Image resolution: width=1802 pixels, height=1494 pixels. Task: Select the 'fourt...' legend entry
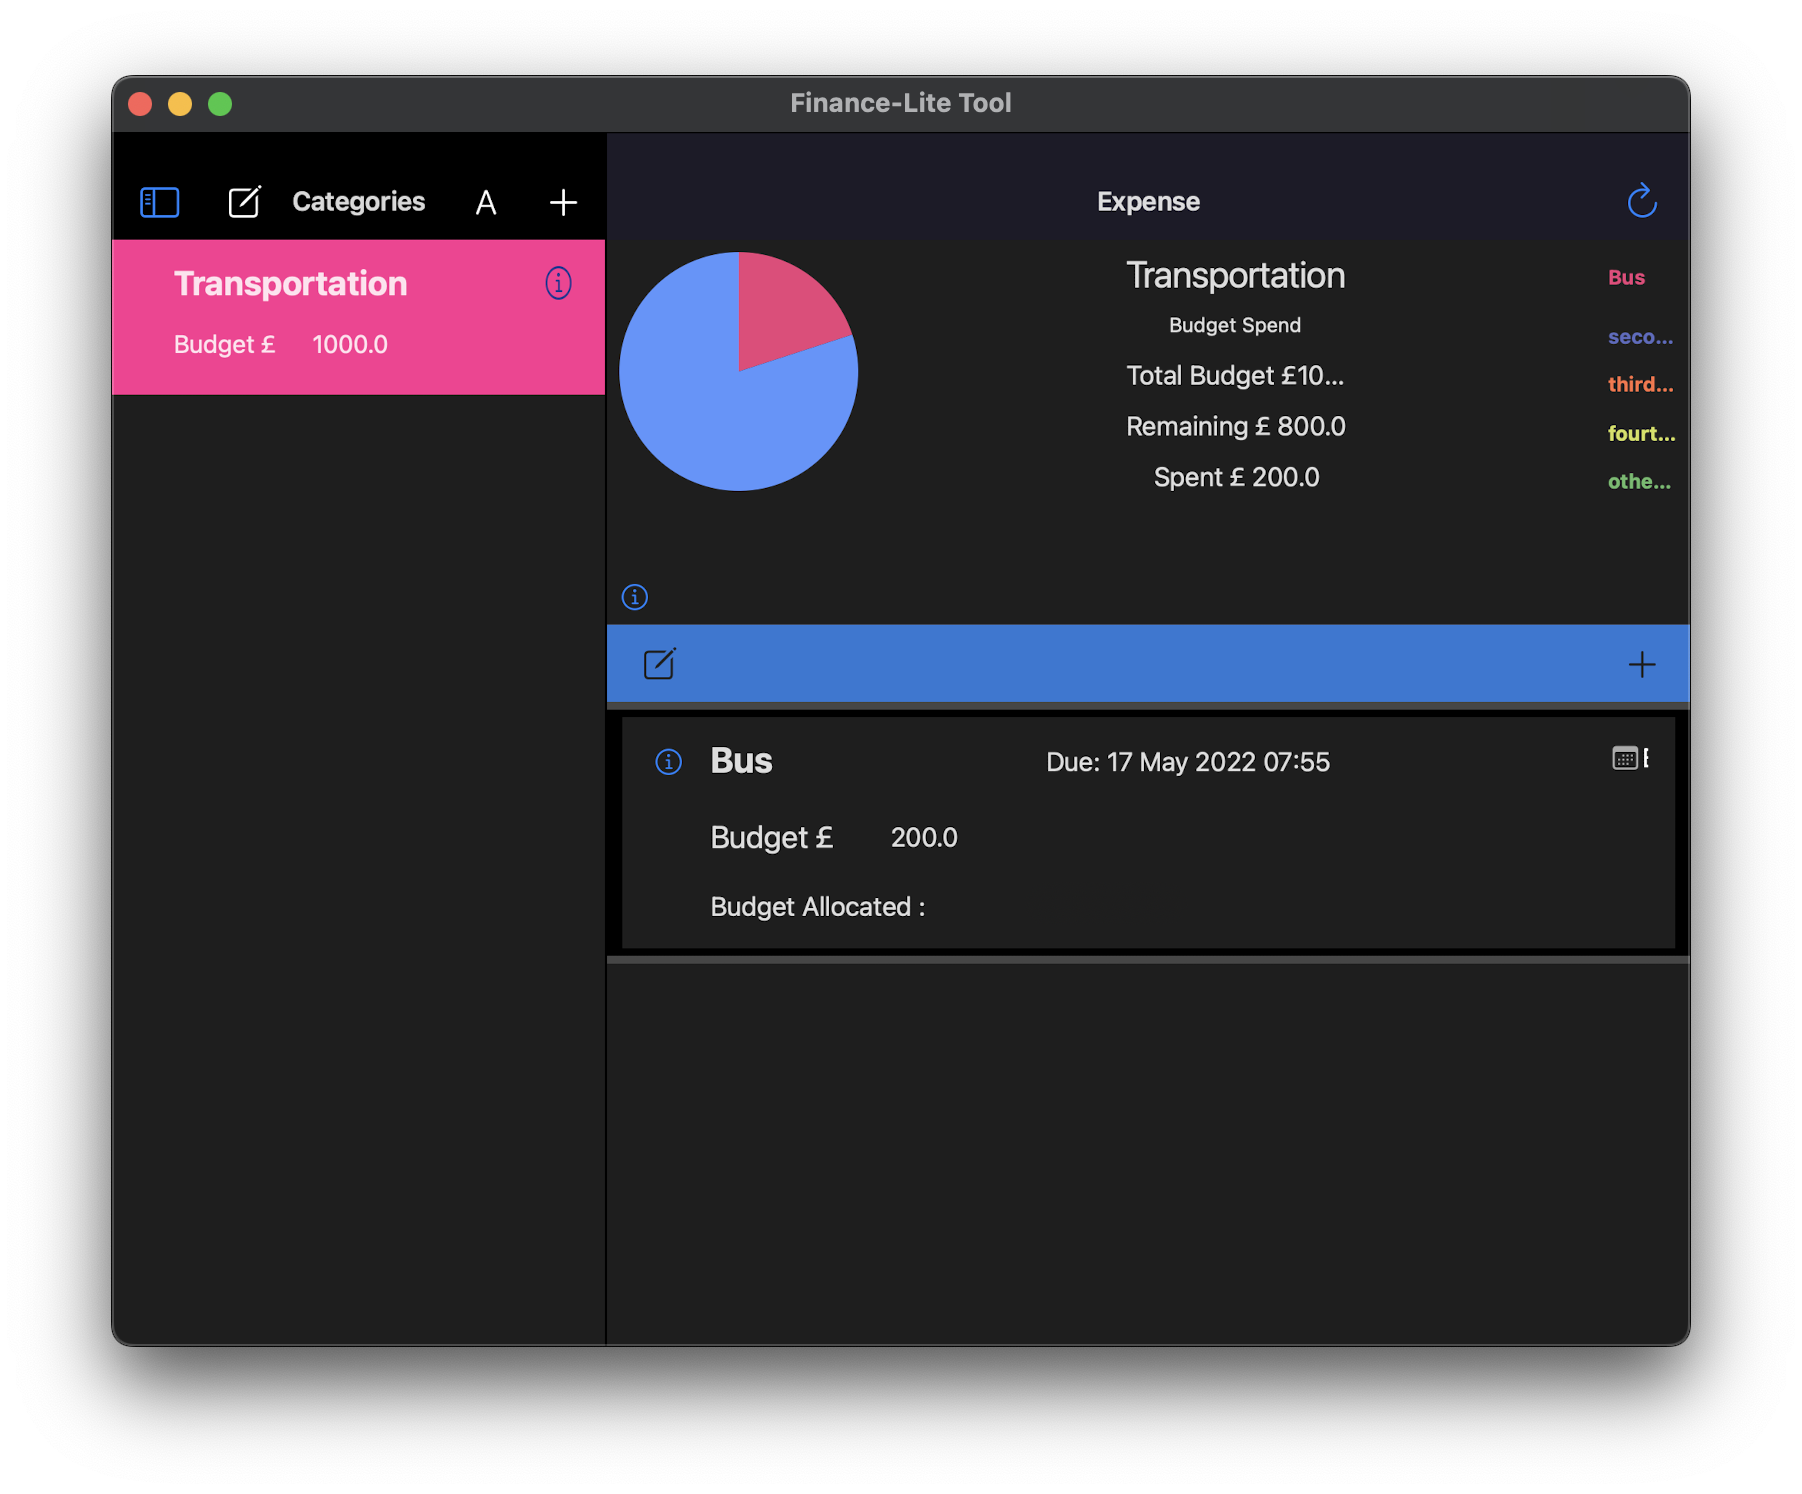[1641, 433]
